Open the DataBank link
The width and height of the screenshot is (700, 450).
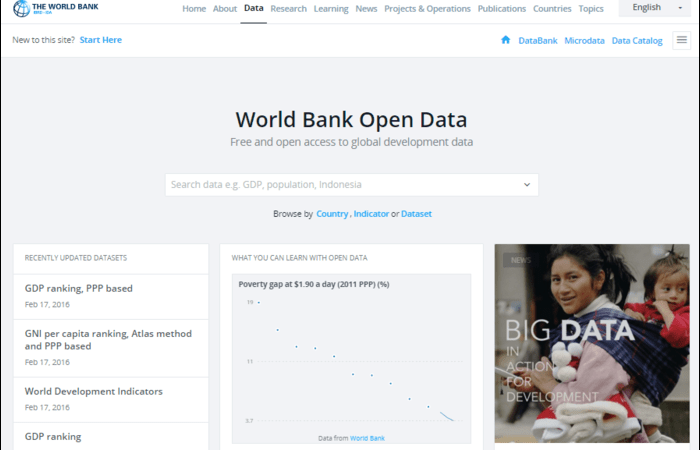pos(538,41)
